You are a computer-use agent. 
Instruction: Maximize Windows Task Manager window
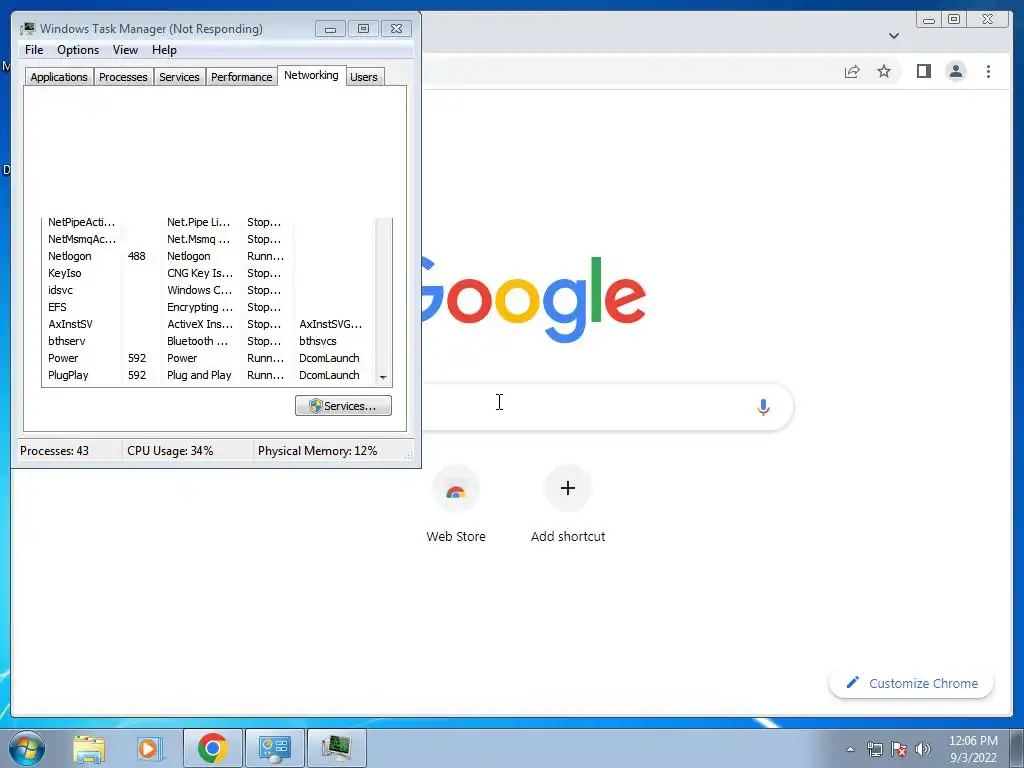click(x=364, y=29)
